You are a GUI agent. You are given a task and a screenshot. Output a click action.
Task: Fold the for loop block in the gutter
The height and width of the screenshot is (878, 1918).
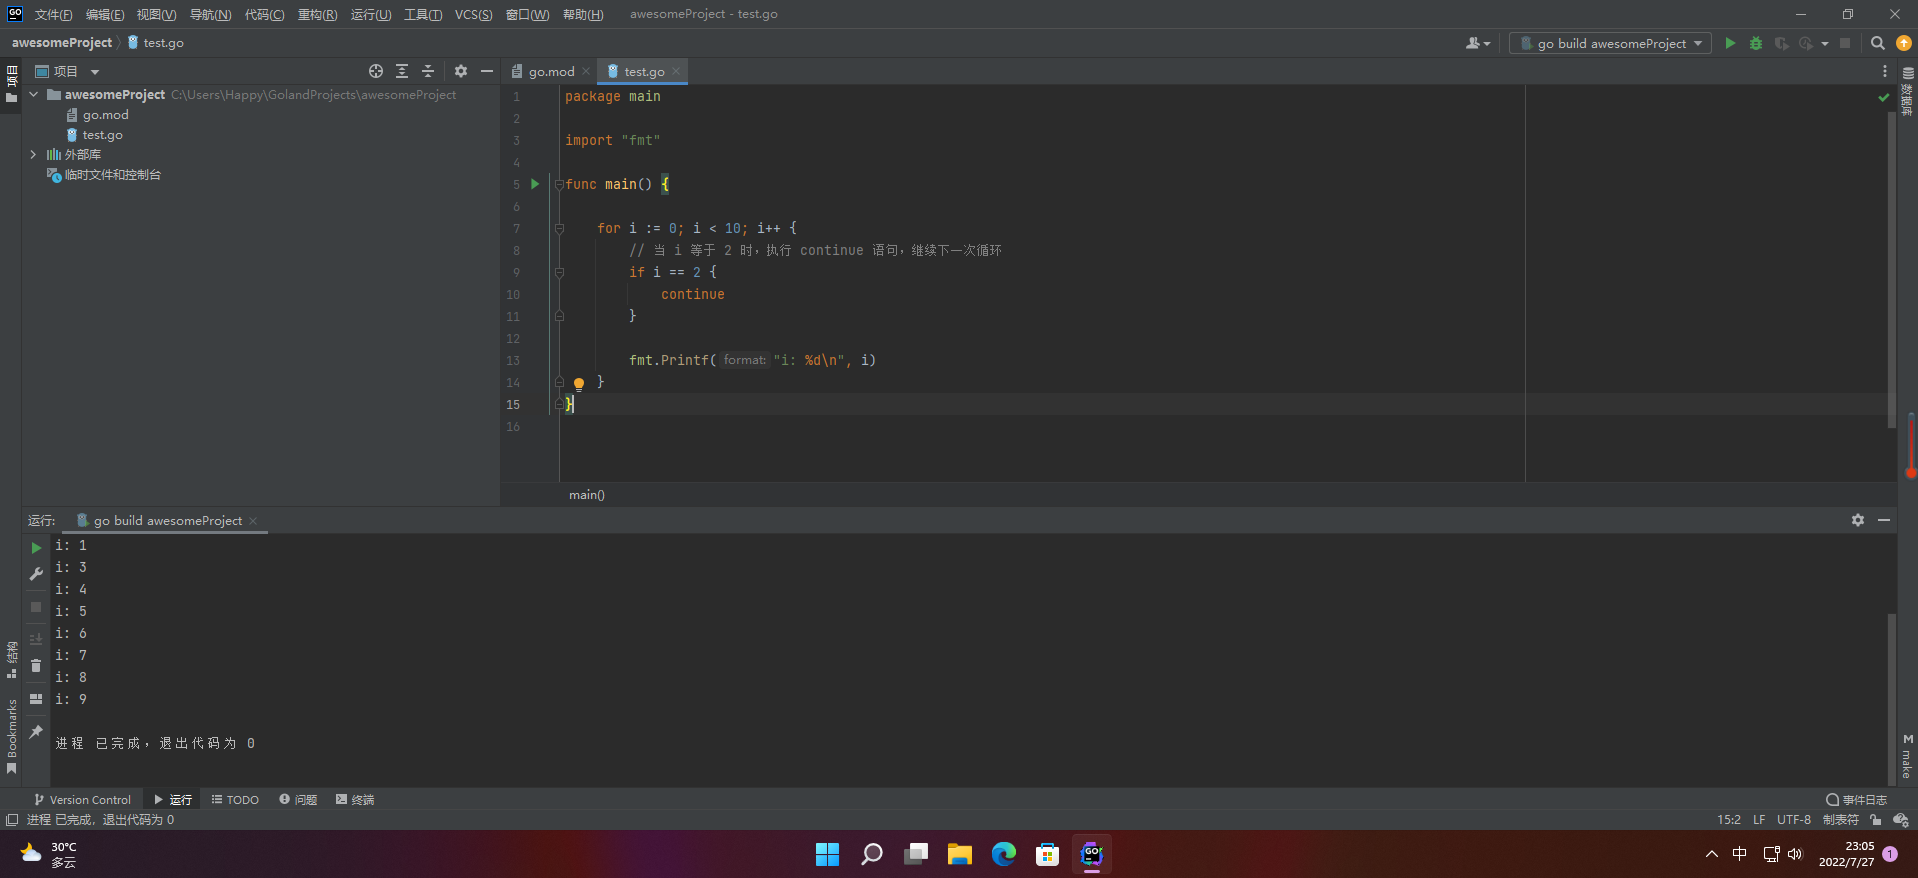tap(559, 228)
